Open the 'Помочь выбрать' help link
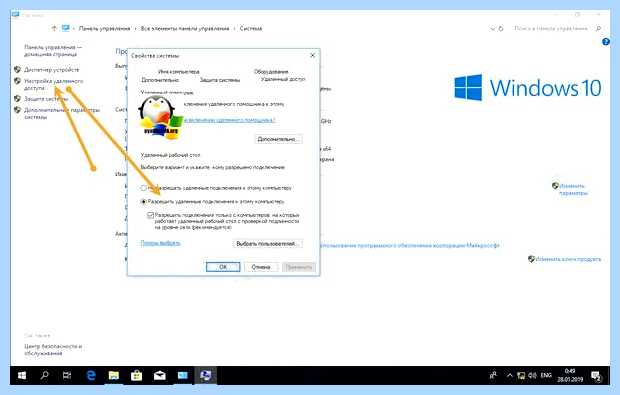The height and width of the screenshot is (395, 620). [x=161, y=243]
